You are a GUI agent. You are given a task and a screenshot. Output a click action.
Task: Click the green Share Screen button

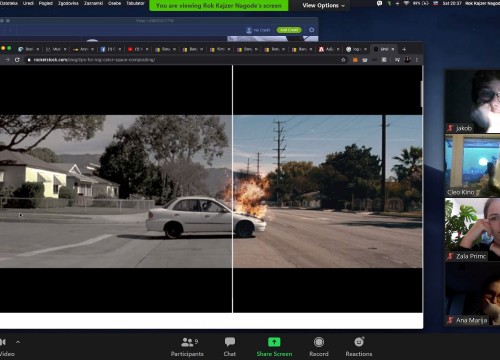coord(274,347)
